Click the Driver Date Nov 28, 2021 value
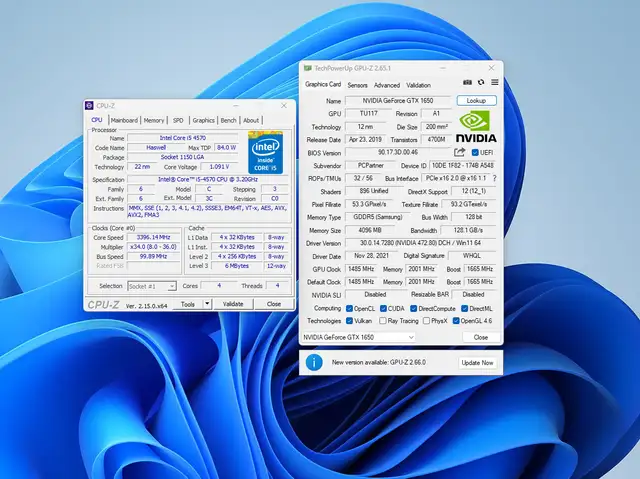Screen dimensions: 640x479 tap(371, 256)
